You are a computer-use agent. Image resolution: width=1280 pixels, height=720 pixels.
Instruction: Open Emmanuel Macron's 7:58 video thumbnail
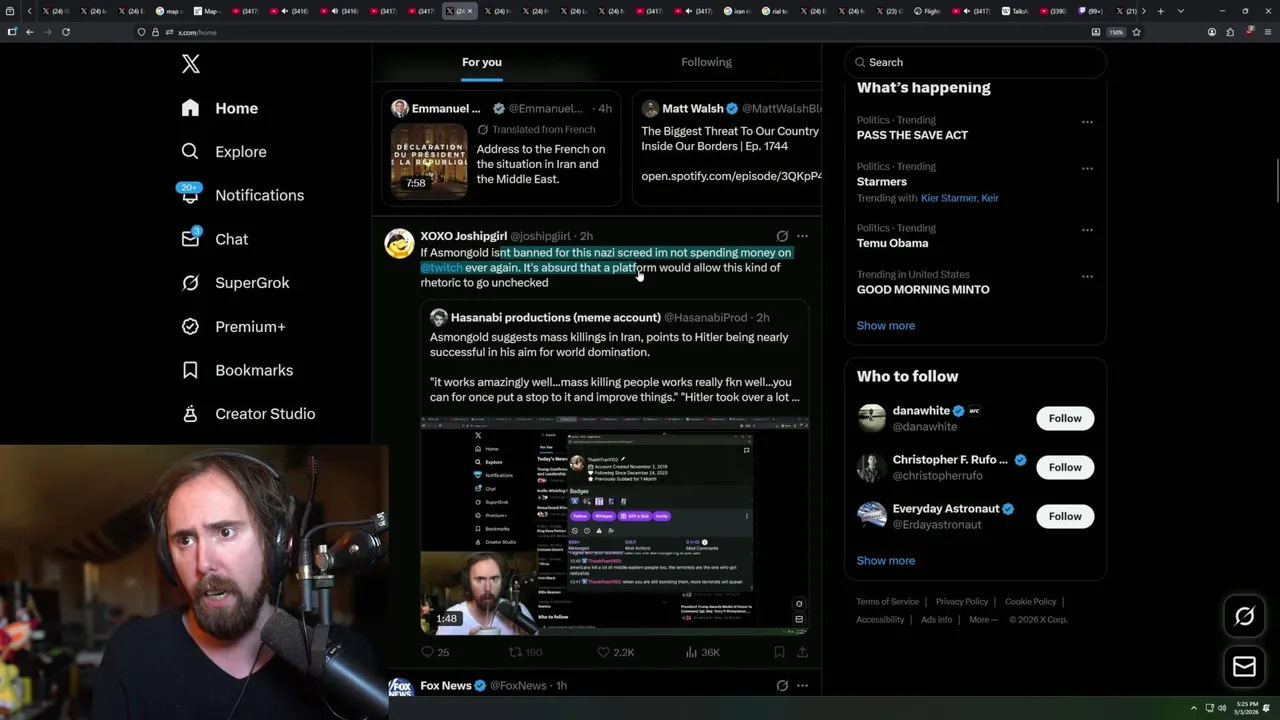pyautogui.click(x=428, y=160)
